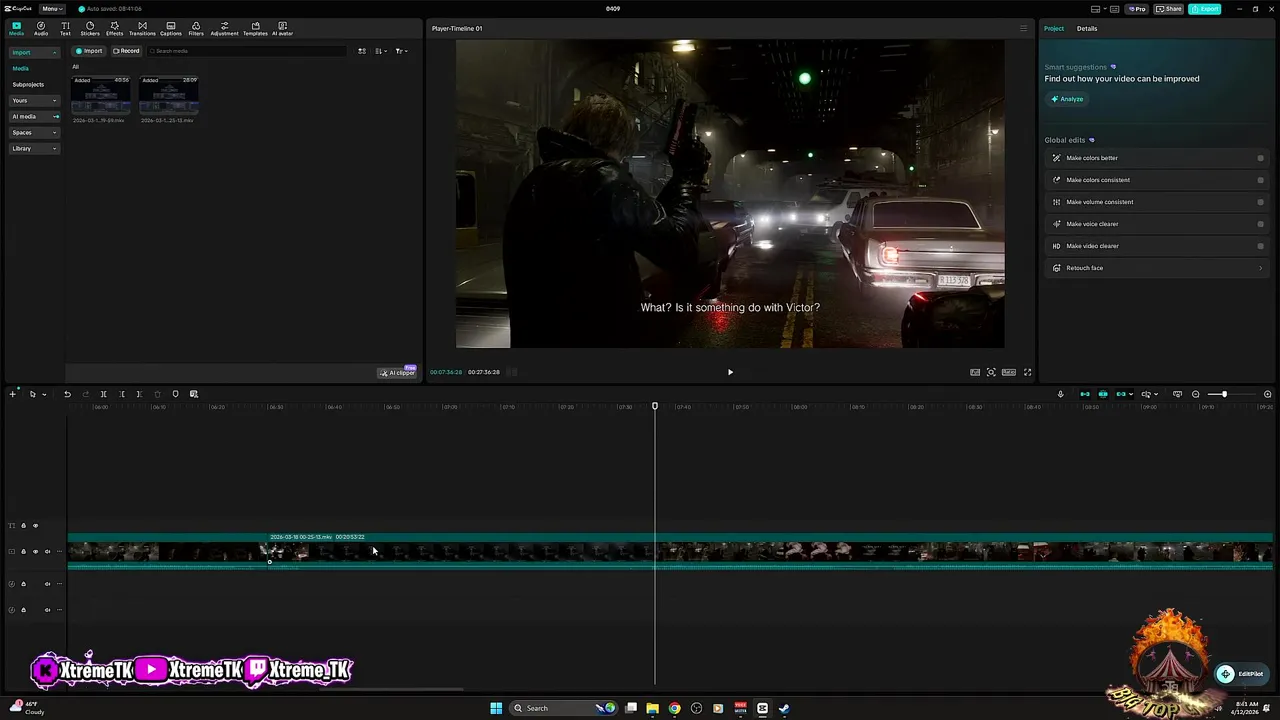Open the Audio panel
Screen dimensions: 1280x720
tap(41, 28)
